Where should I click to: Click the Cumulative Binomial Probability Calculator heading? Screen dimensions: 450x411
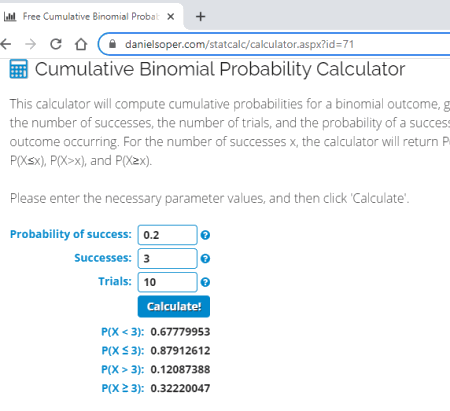220,69
